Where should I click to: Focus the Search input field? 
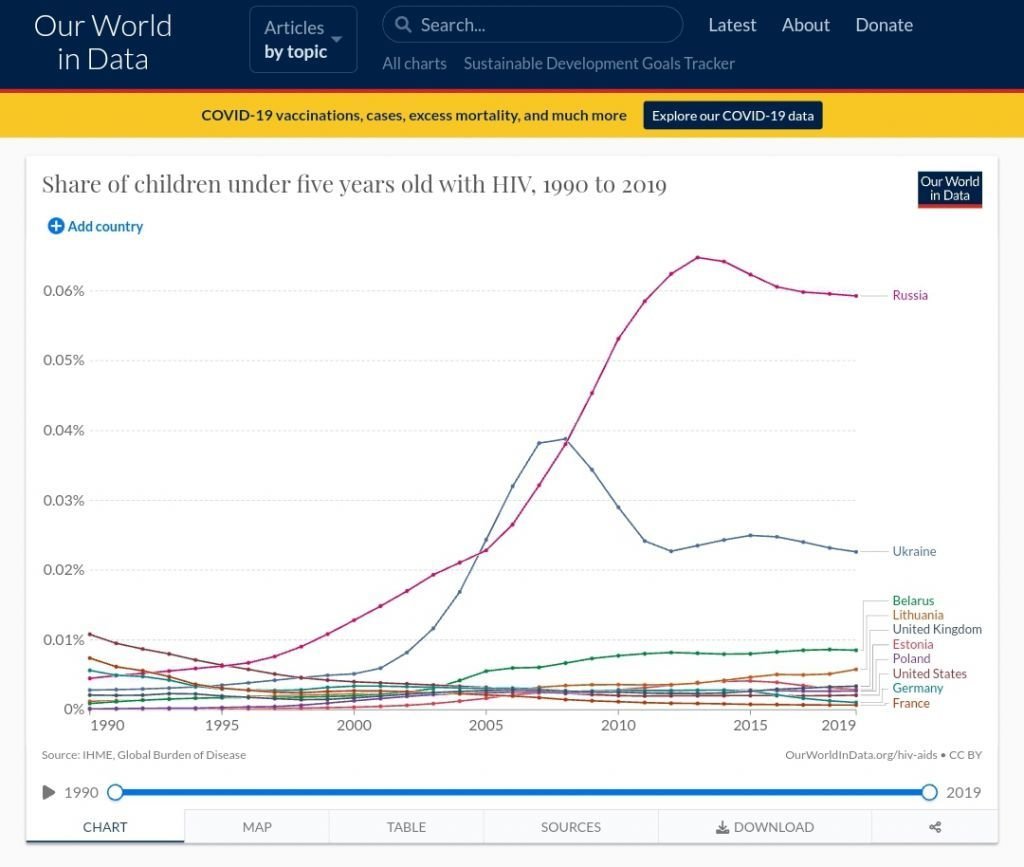[x=532, y=25]
